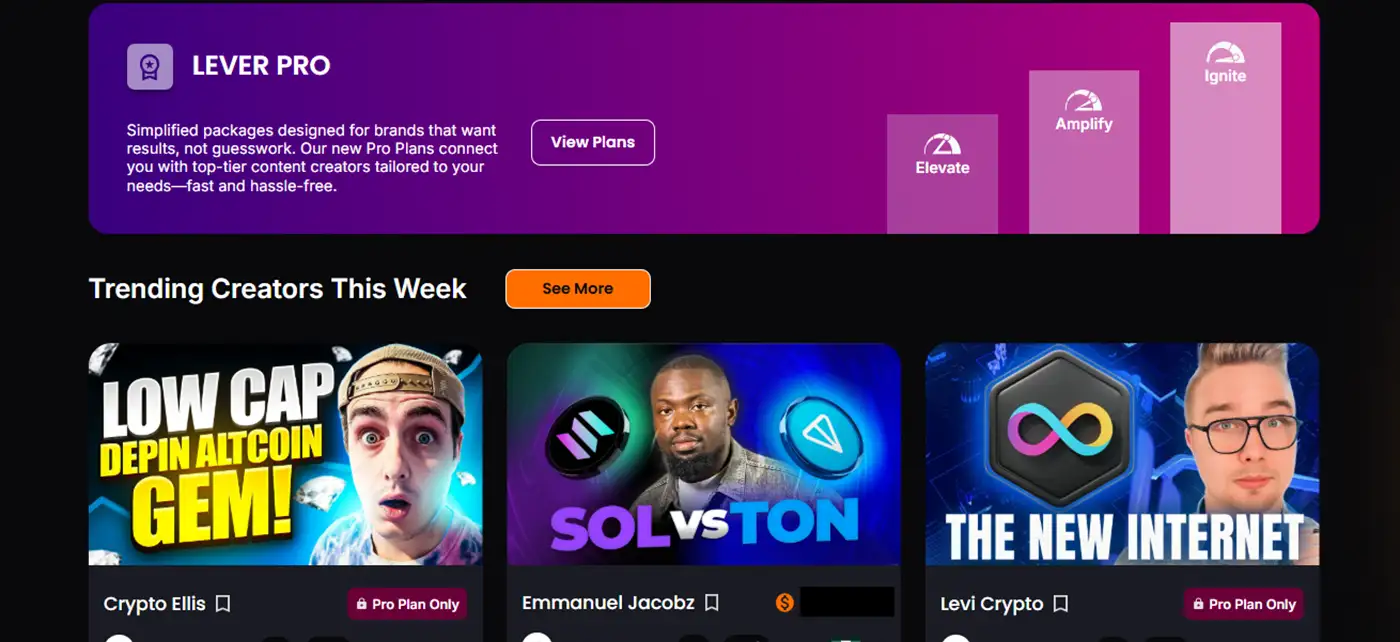Image resolution: width=1400 pixels, height=642 pixels.
Task: Click the Amplify gauge icon
Action: pos(1083,101)
